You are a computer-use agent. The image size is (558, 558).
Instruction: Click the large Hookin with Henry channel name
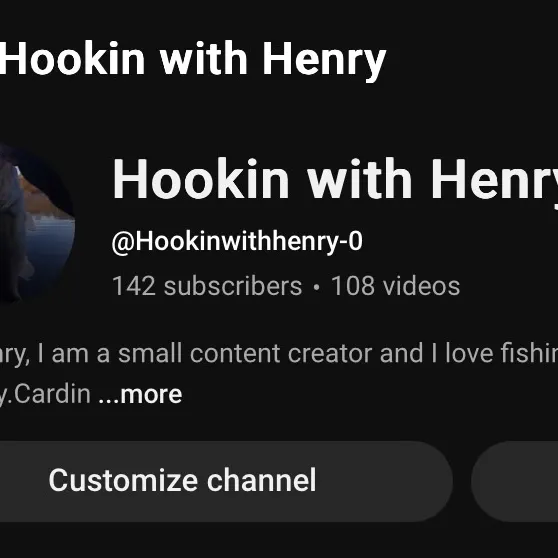click(x=335, y=179)
